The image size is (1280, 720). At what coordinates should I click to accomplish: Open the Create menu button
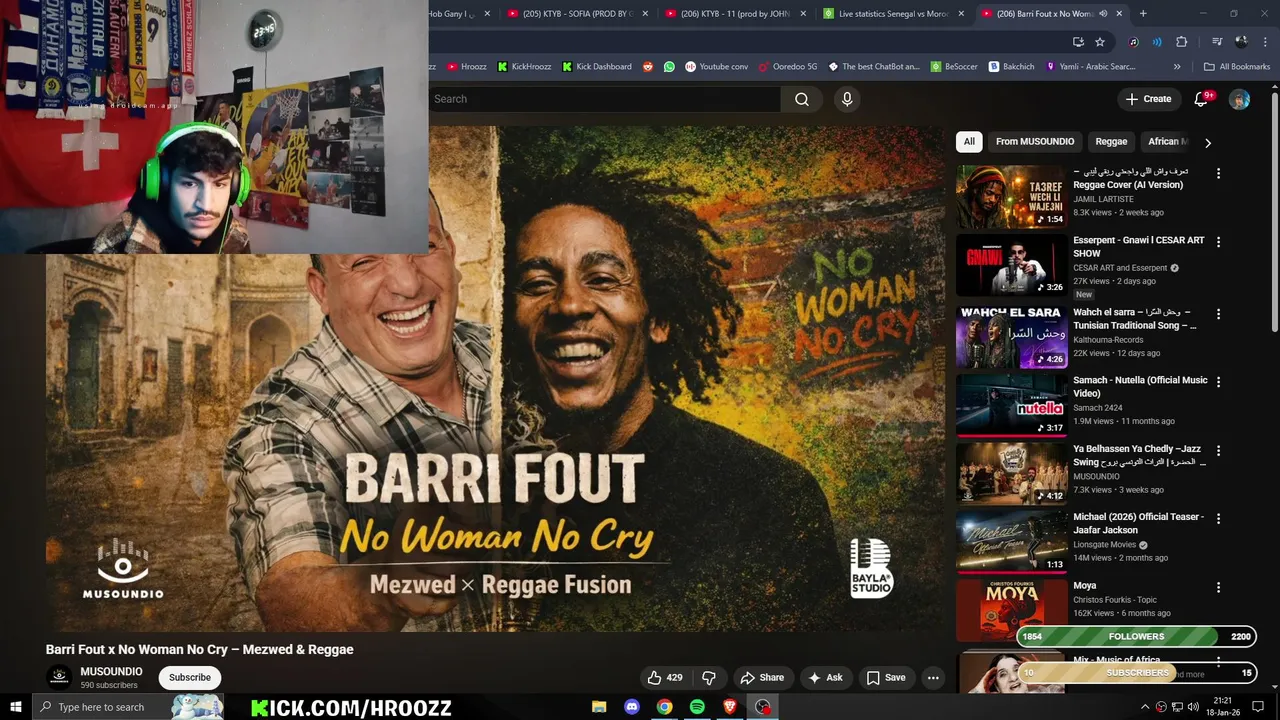tap(1148, 99)
